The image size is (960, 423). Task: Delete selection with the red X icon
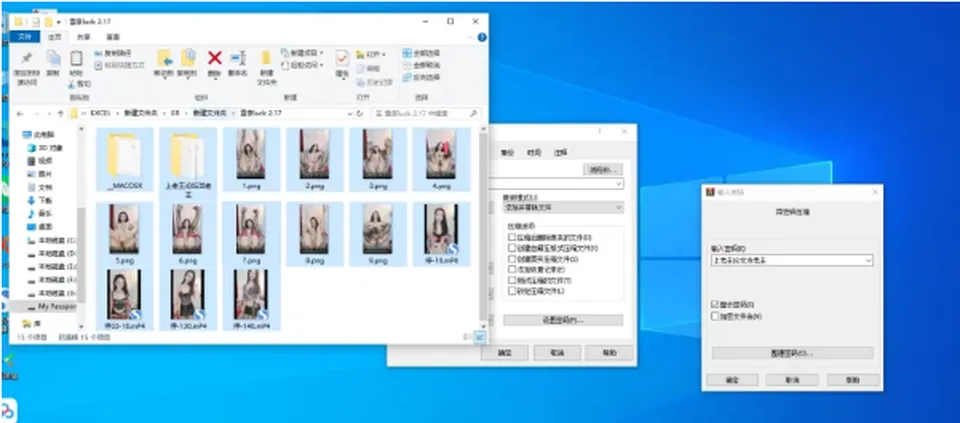click(x=214, y=63)
